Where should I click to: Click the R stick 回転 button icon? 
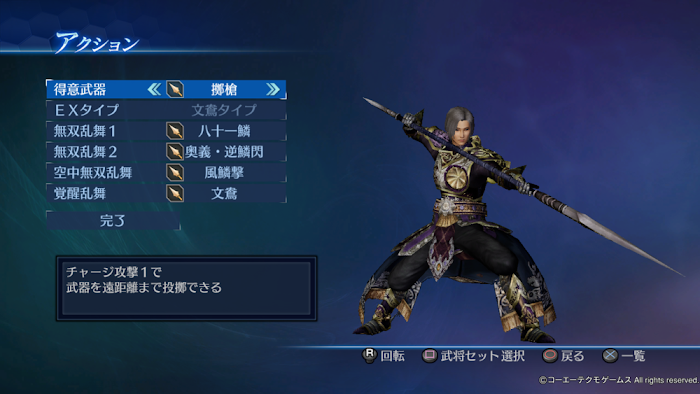click(x=369, y=355)
